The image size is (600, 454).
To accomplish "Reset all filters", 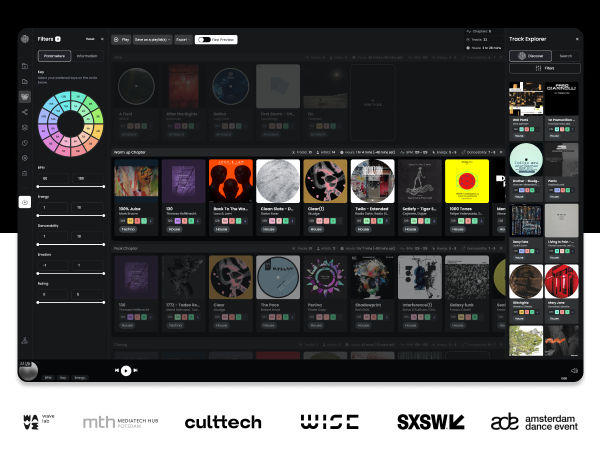I will pos(90,39).
